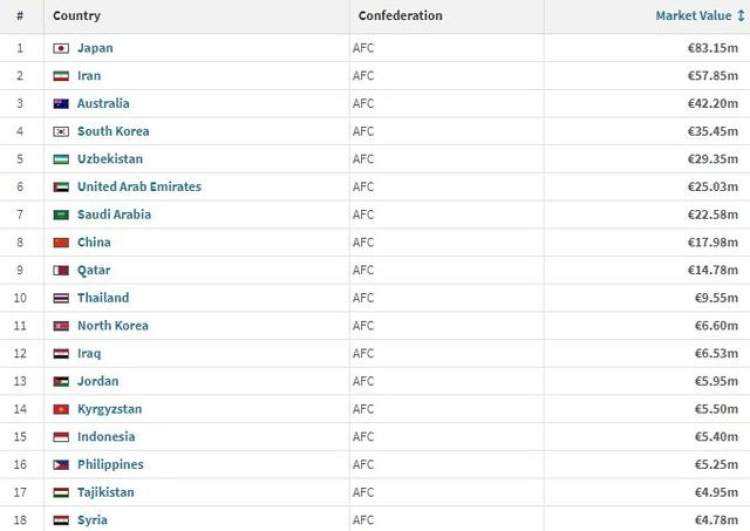The height and width of the screenshot is (531, 750).
Task: Click the Philippines flag icon
Action: 61,465
